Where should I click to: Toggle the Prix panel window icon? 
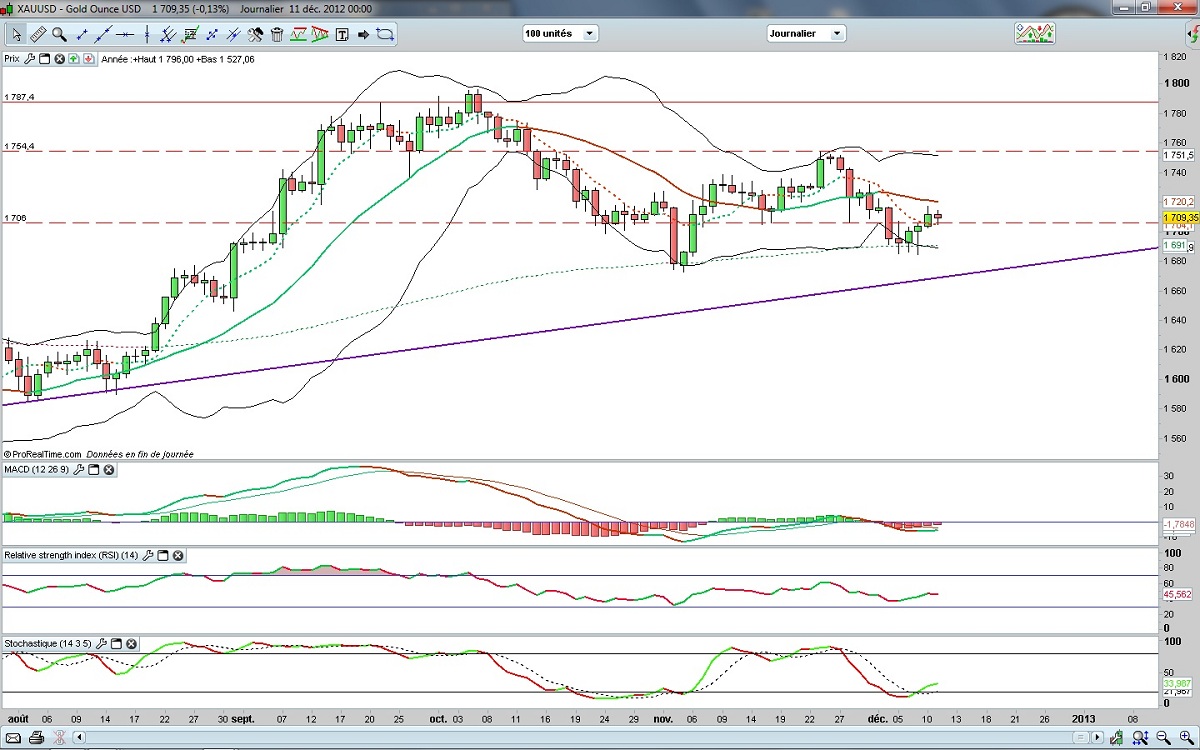pos(44,59)
